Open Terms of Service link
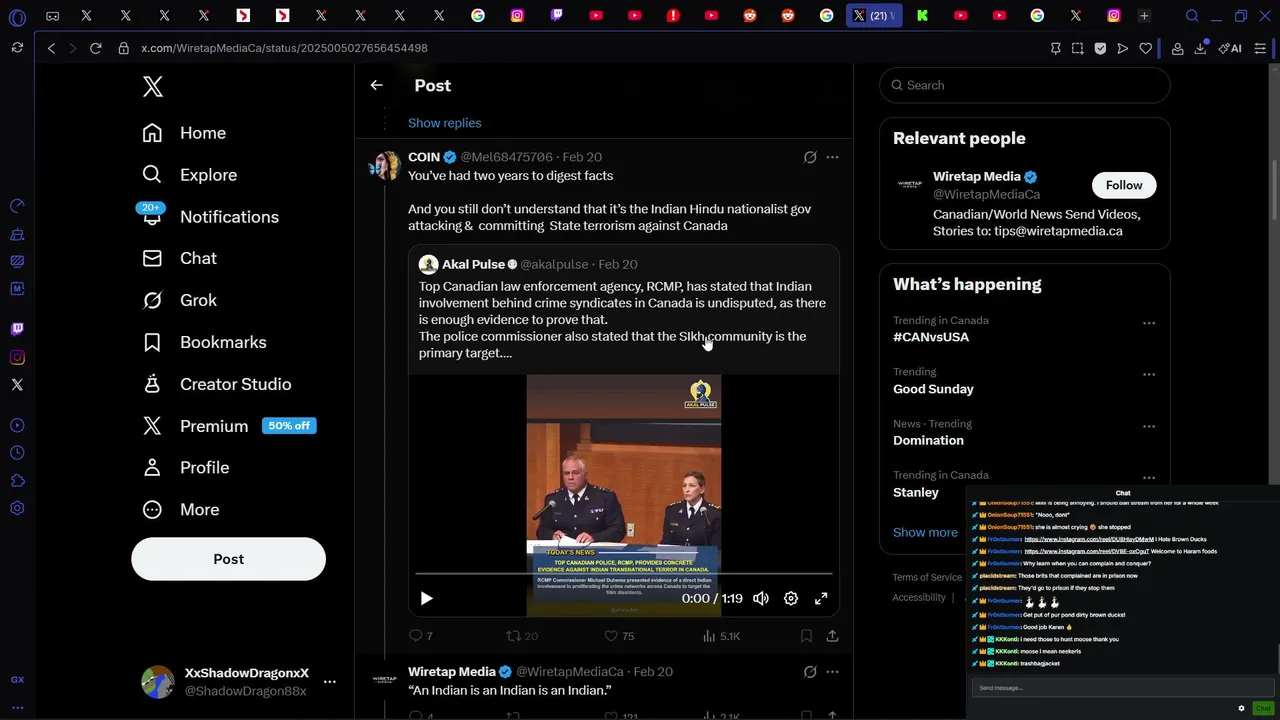The width and height of the screenshot is (1280, 720). [x=927, y=577]
